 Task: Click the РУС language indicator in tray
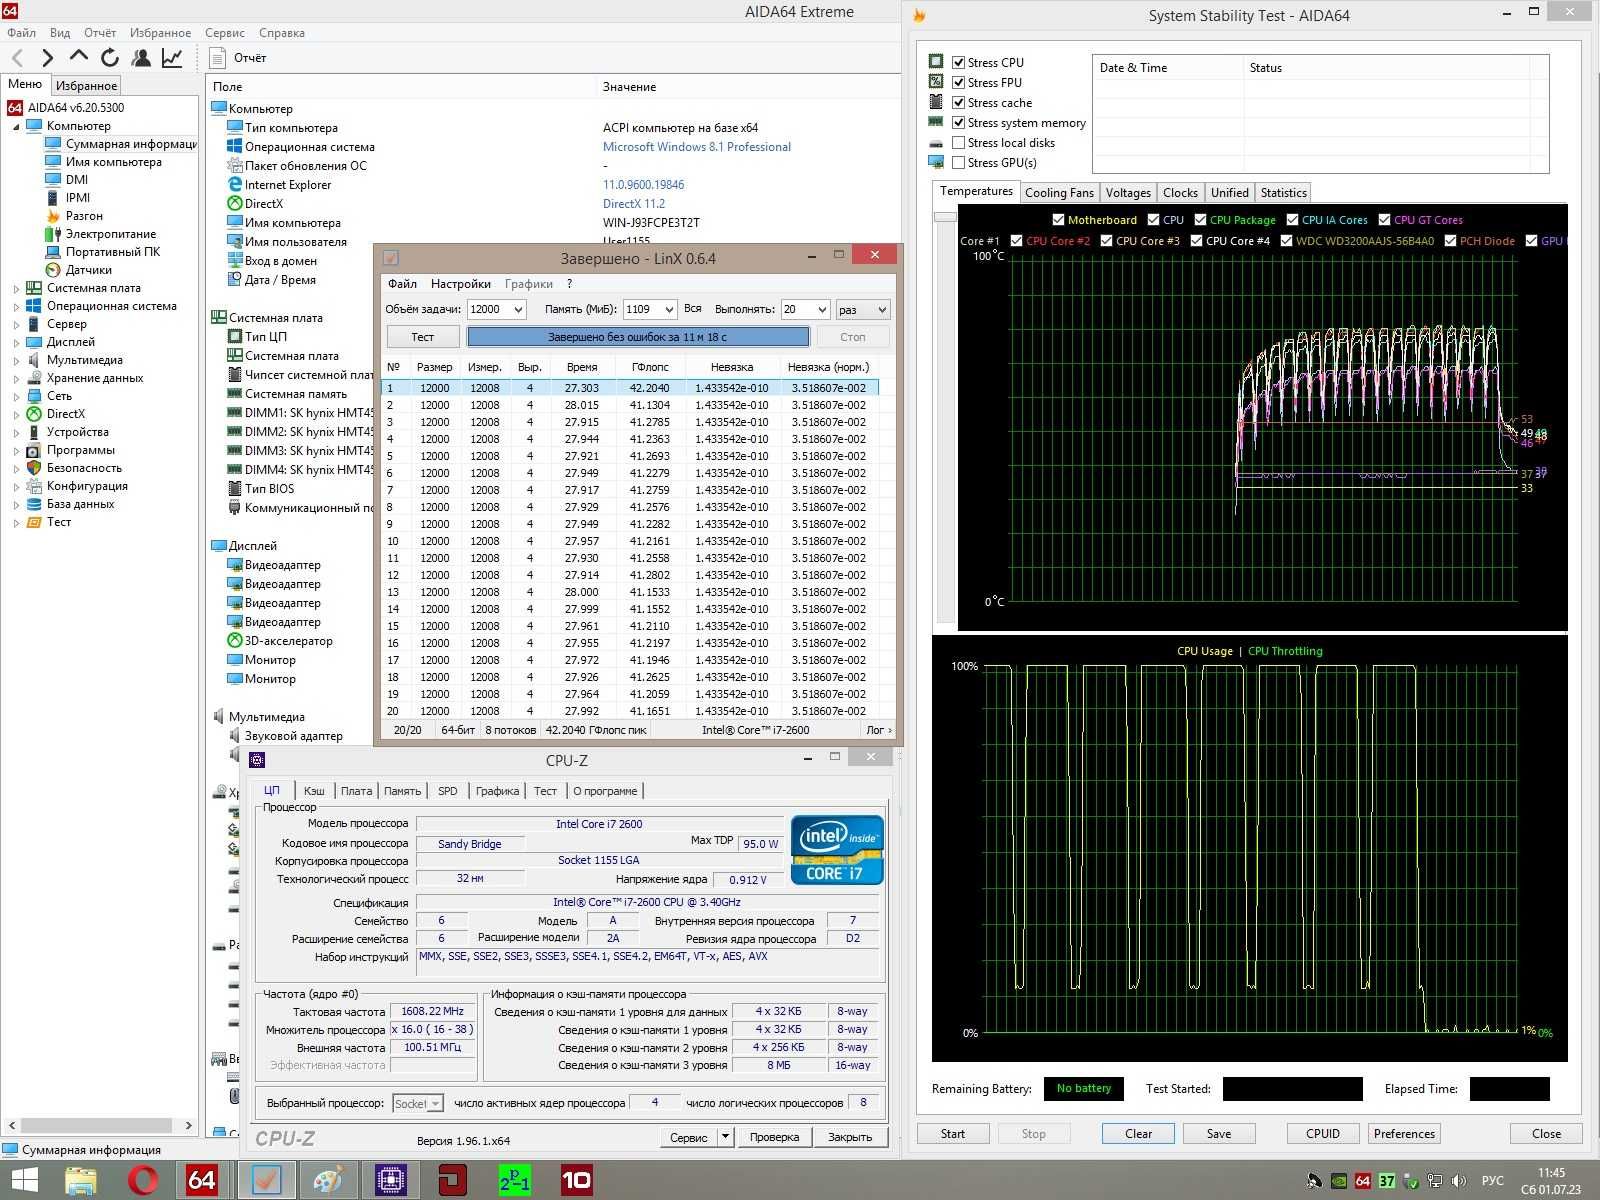tap(1493, 1181)
